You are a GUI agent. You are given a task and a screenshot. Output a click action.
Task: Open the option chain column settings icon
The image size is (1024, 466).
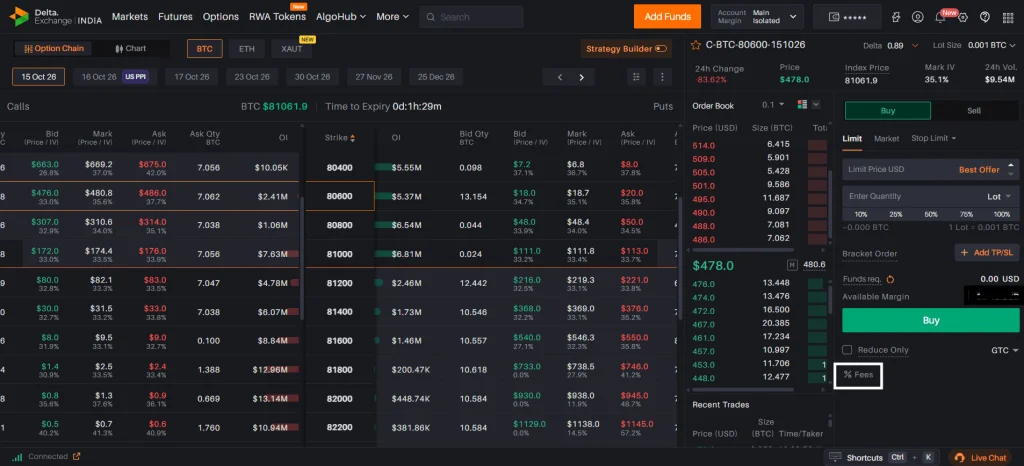pyautogui.click(x=635, y=76)
